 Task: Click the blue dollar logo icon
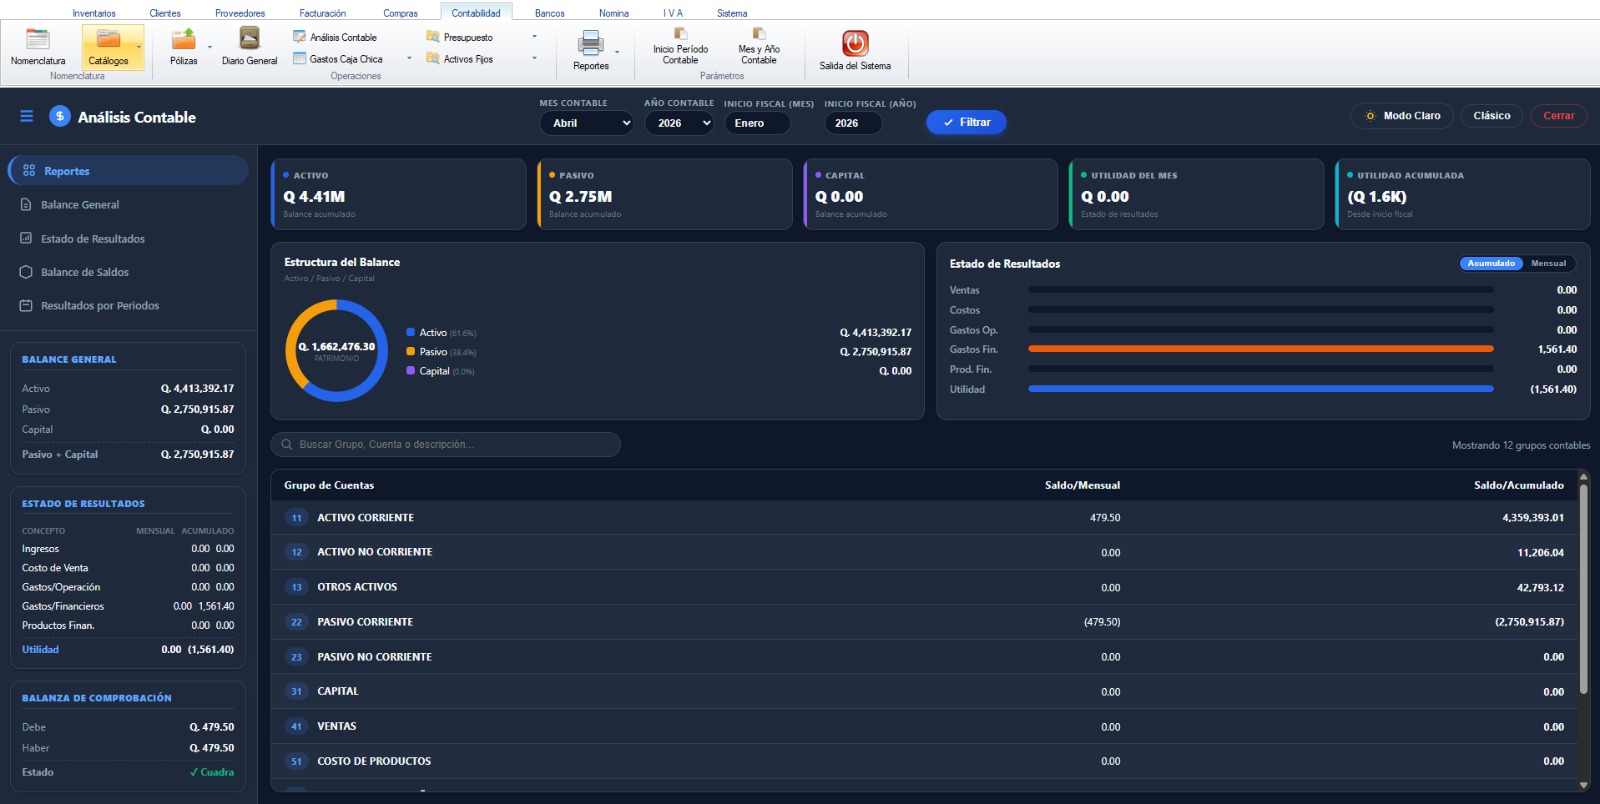60,117
